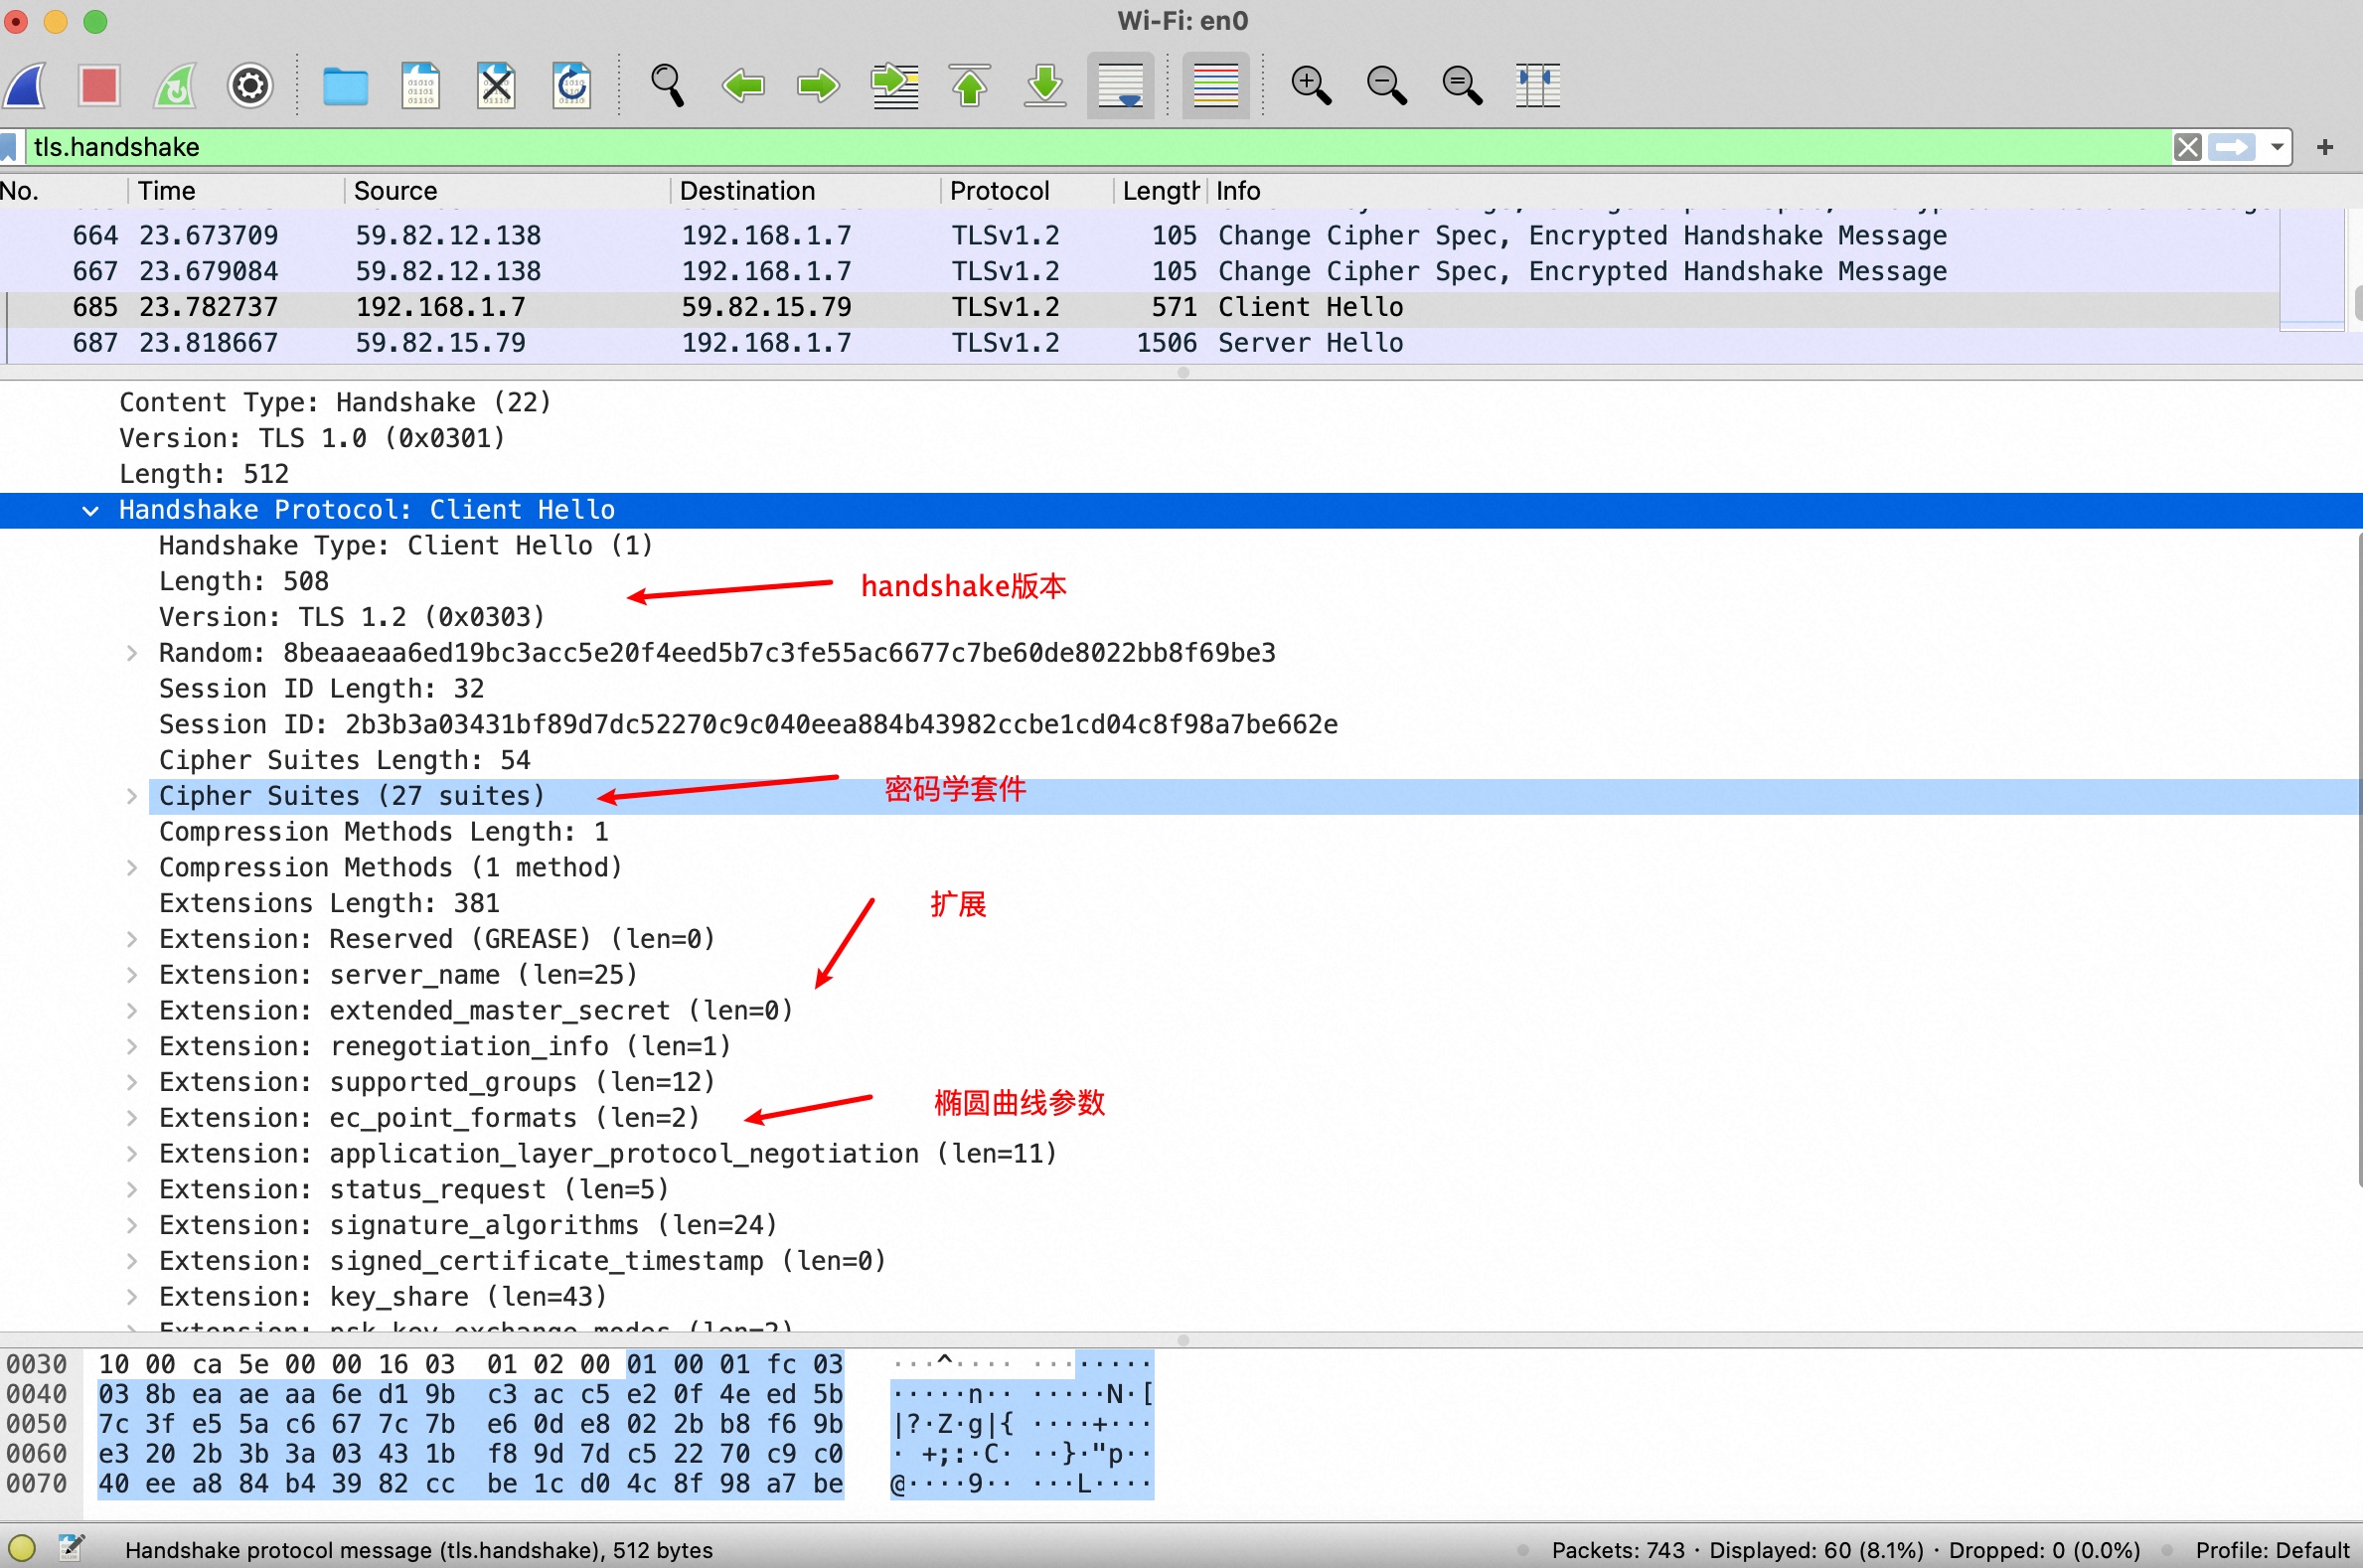Expand Extension: Reserved (GREASE)
This screenshot has height=1568, width=2363.
[131, 940]
